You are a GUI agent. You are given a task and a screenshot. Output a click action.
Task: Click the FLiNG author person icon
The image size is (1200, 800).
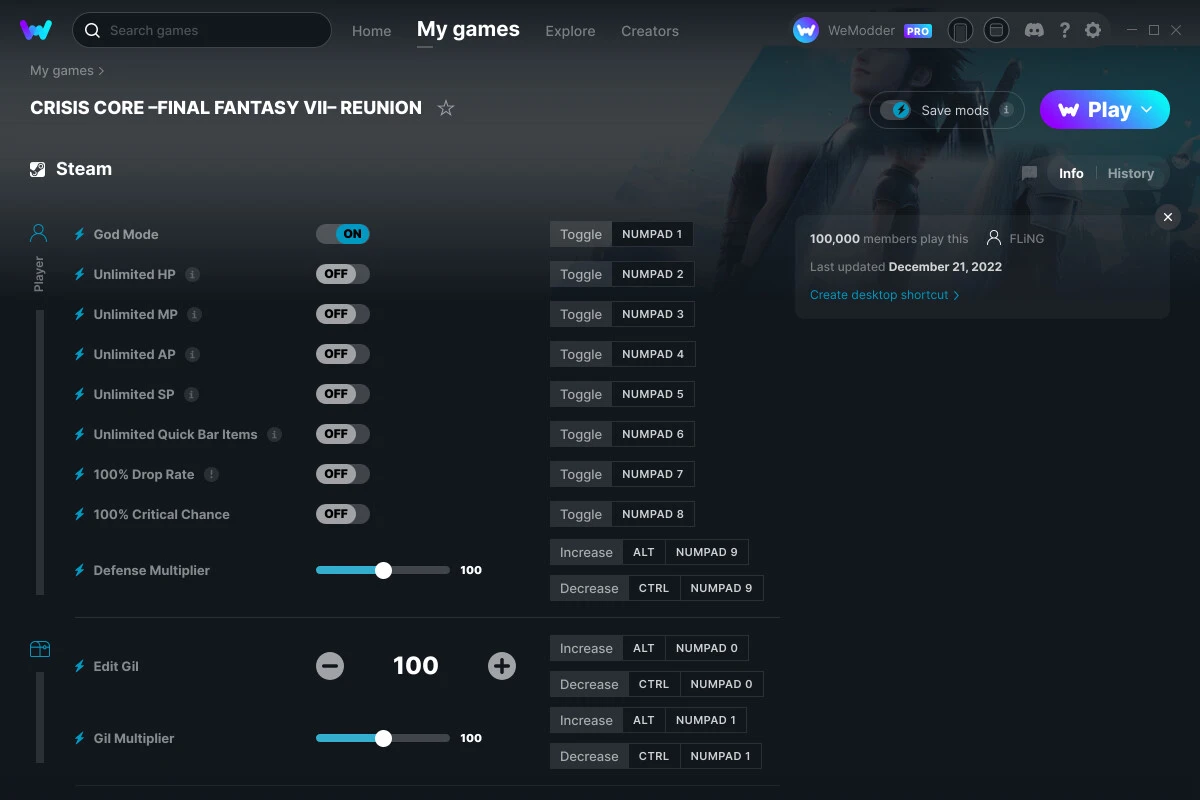994,238
